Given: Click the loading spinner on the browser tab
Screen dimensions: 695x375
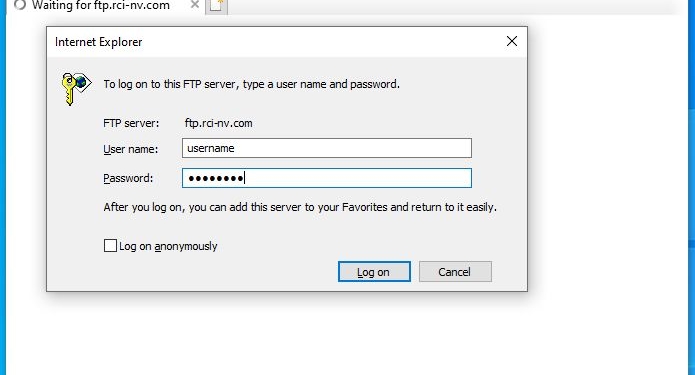Looking at the screenshot, I should 20,5.
